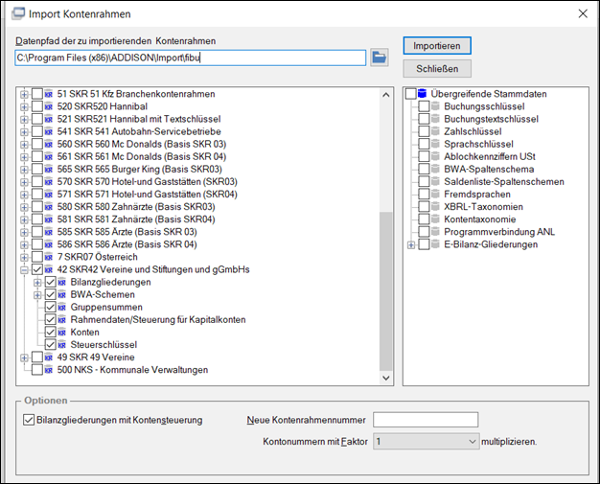Expand the BWA-Schemen subnode
The width and height of the screenshot is (600, 484).
(38, 295)
